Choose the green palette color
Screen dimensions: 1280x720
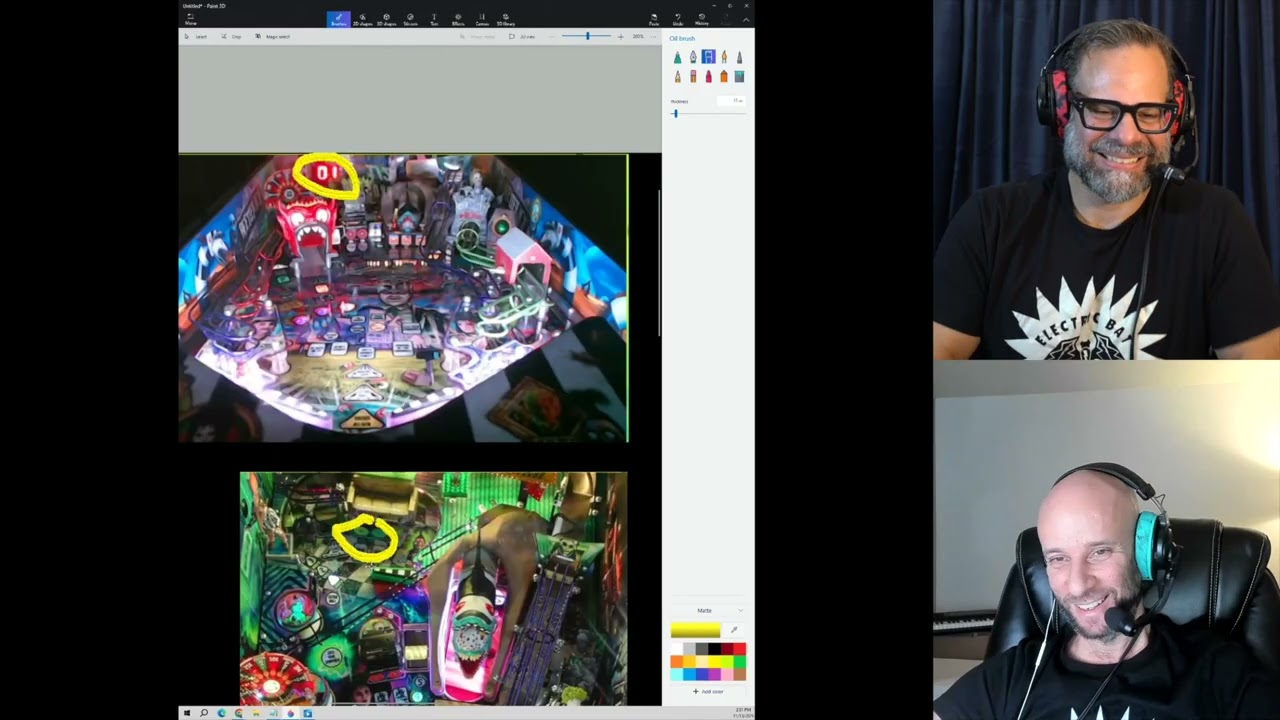coord(739,661)
